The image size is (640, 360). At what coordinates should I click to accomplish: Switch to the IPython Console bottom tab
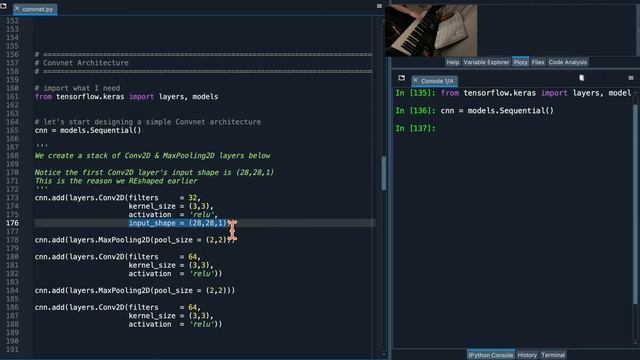[491, 355]
